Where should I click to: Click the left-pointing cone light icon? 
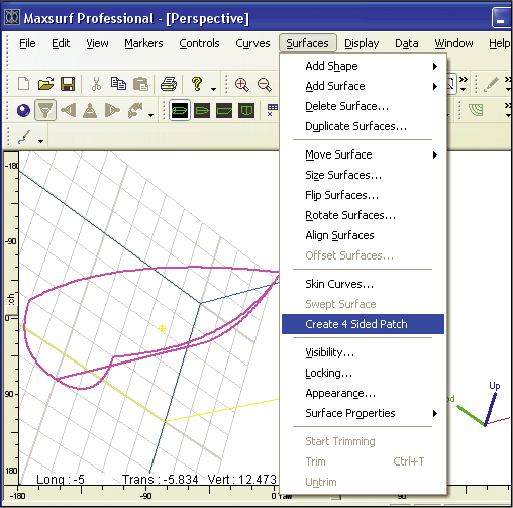(69, 110)
